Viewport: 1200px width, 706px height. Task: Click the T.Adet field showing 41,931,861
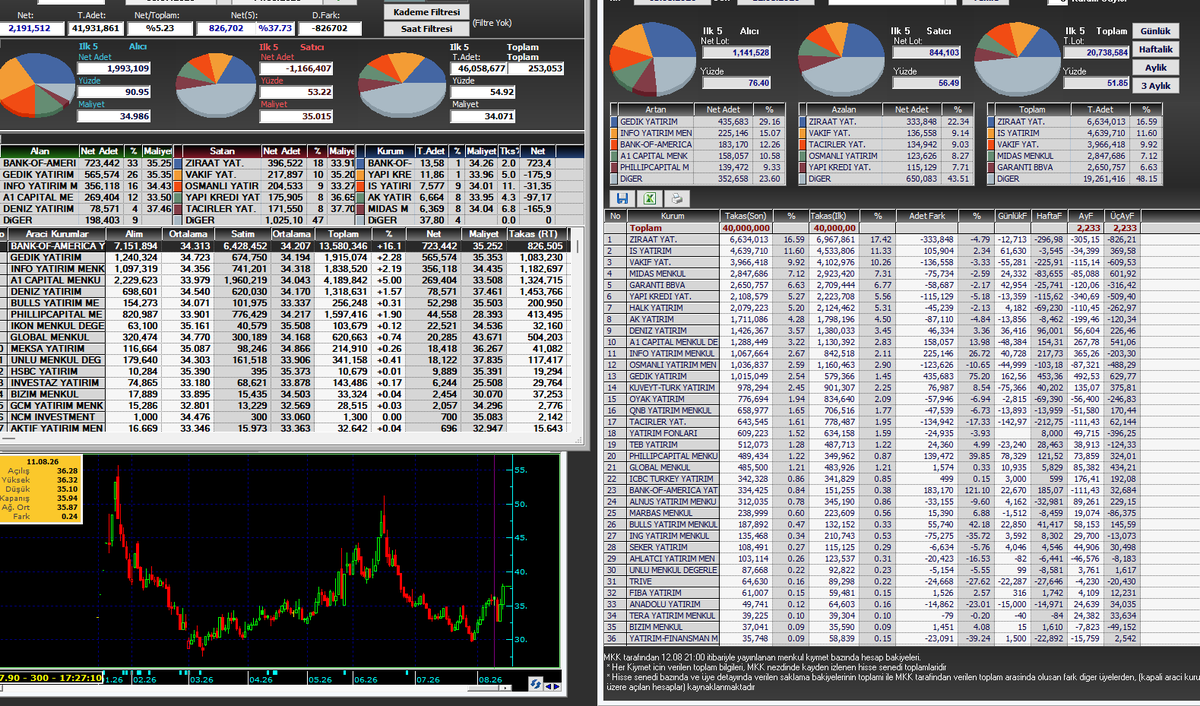tap(97, 29)
